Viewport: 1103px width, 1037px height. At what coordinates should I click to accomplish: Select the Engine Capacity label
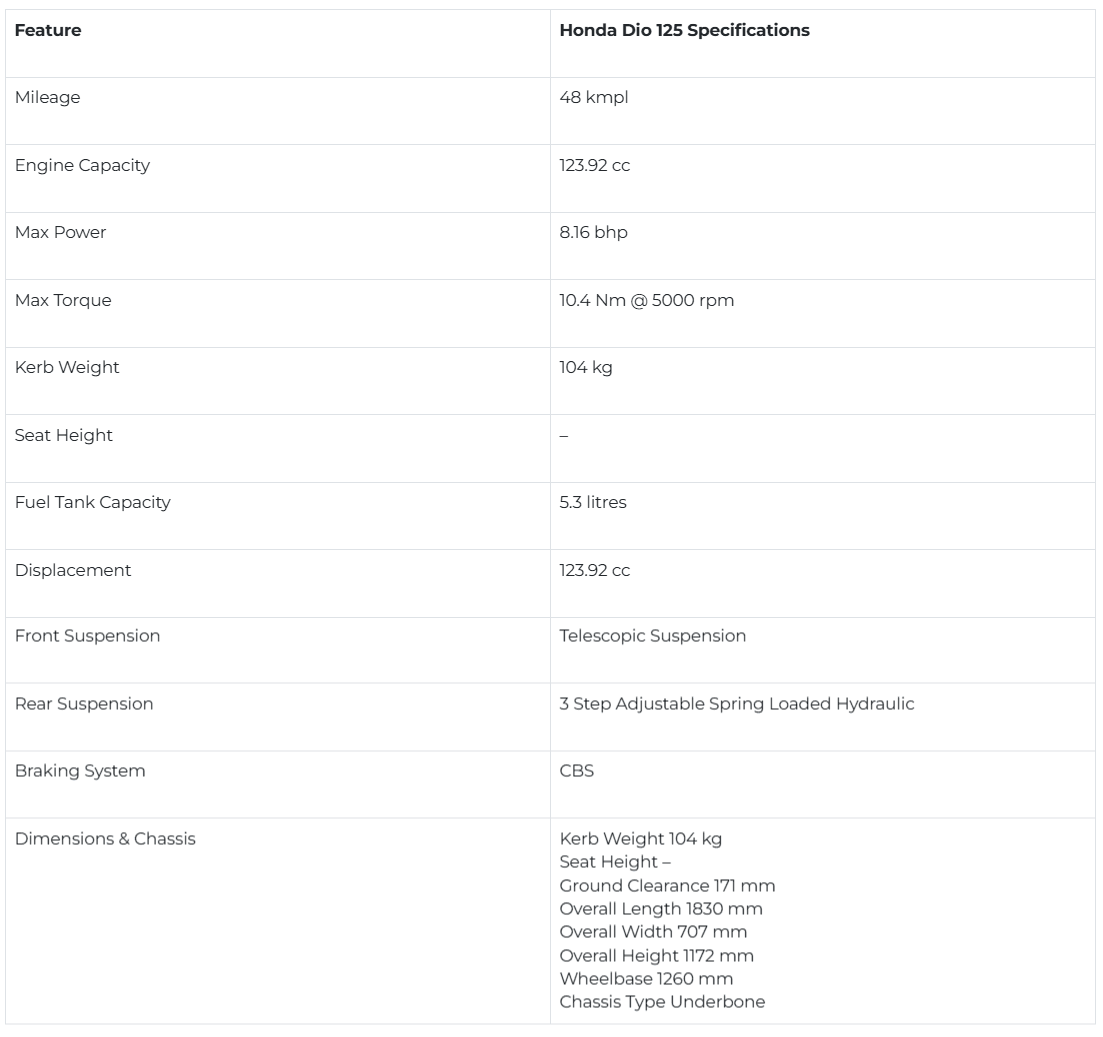tap(82, 165)
